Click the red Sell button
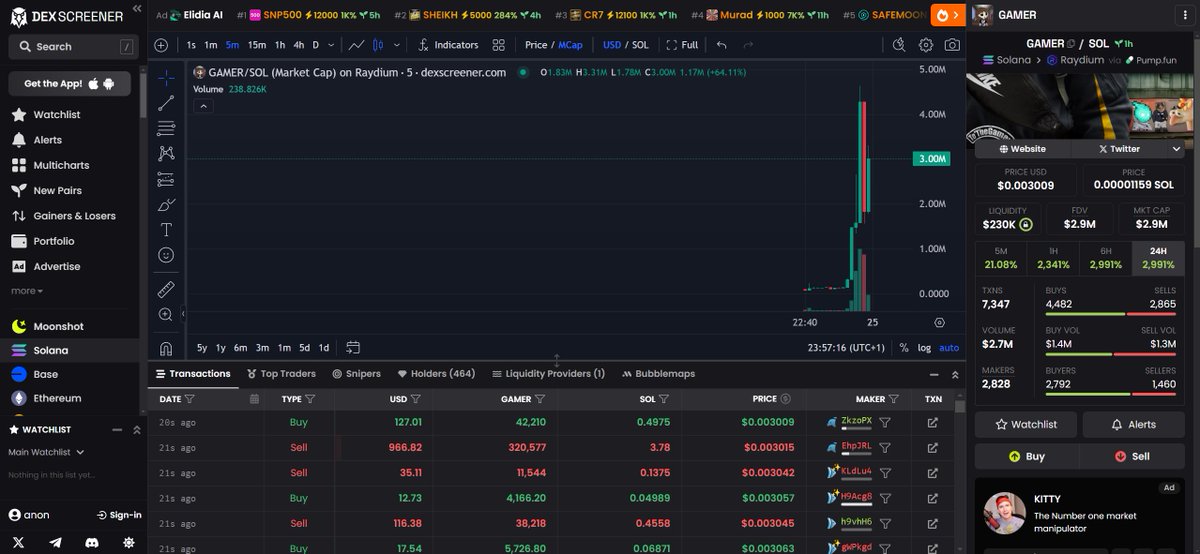1200x554 pixels. 1133,456
